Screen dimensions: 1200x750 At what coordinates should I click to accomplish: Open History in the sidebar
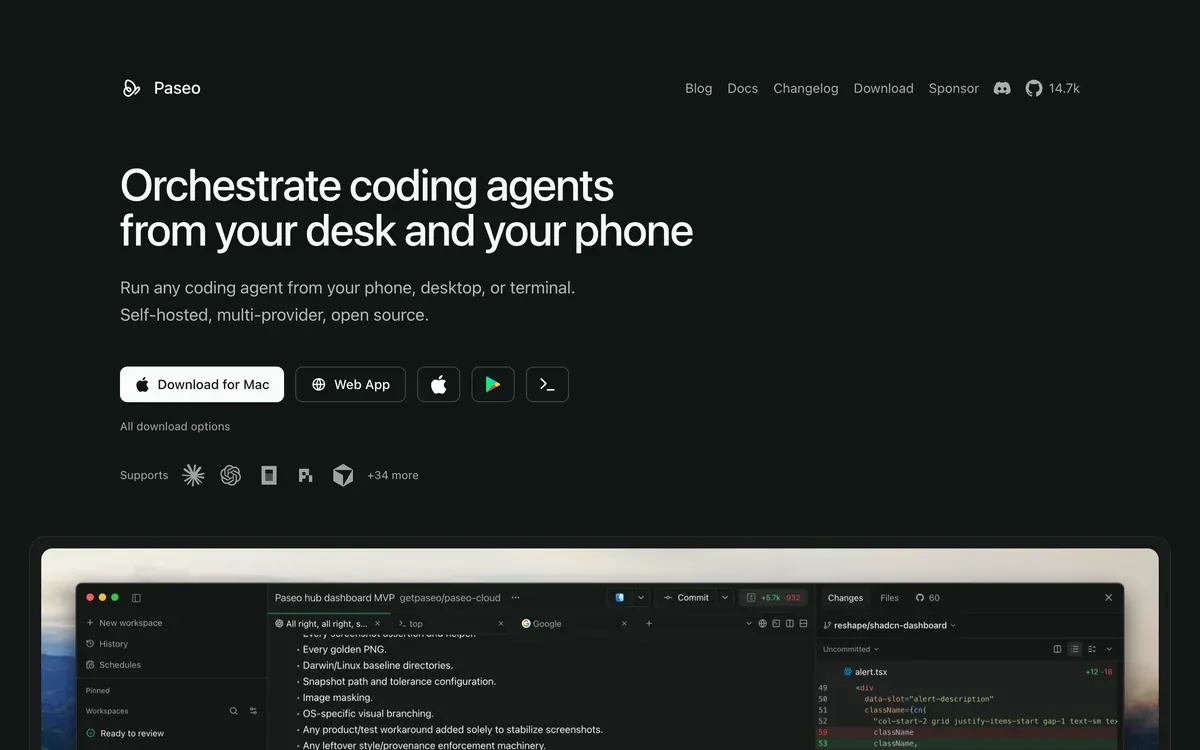[107, 644]
